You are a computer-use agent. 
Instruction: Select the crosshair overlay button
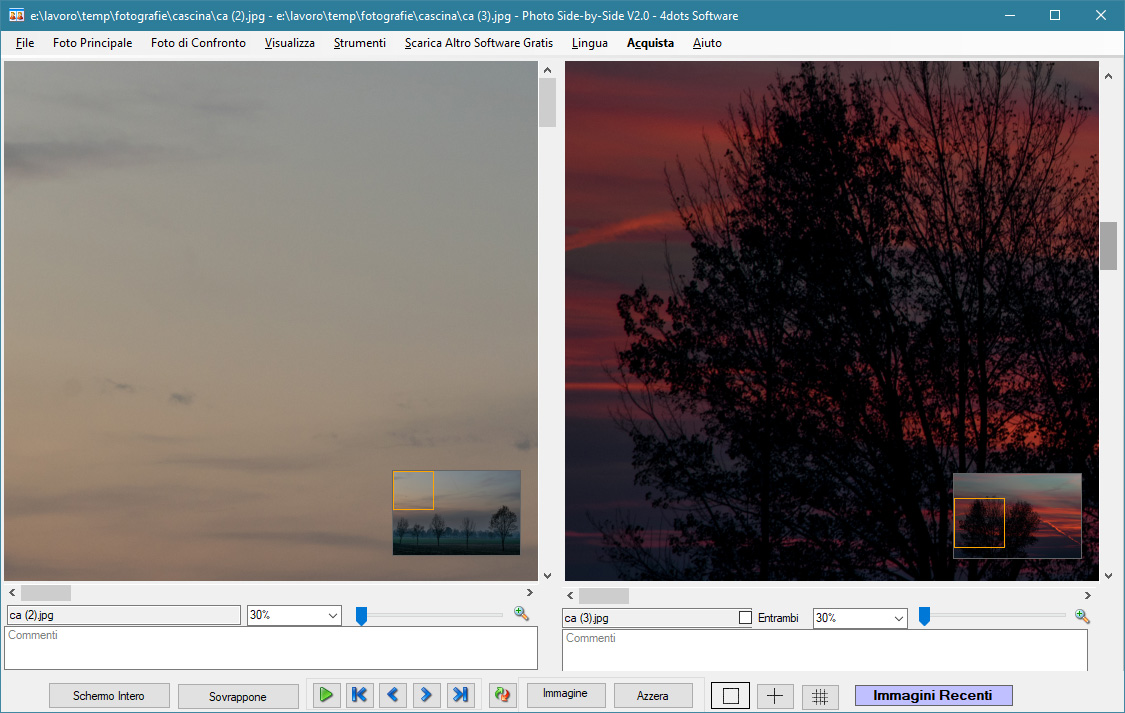[x=774, y=696]
